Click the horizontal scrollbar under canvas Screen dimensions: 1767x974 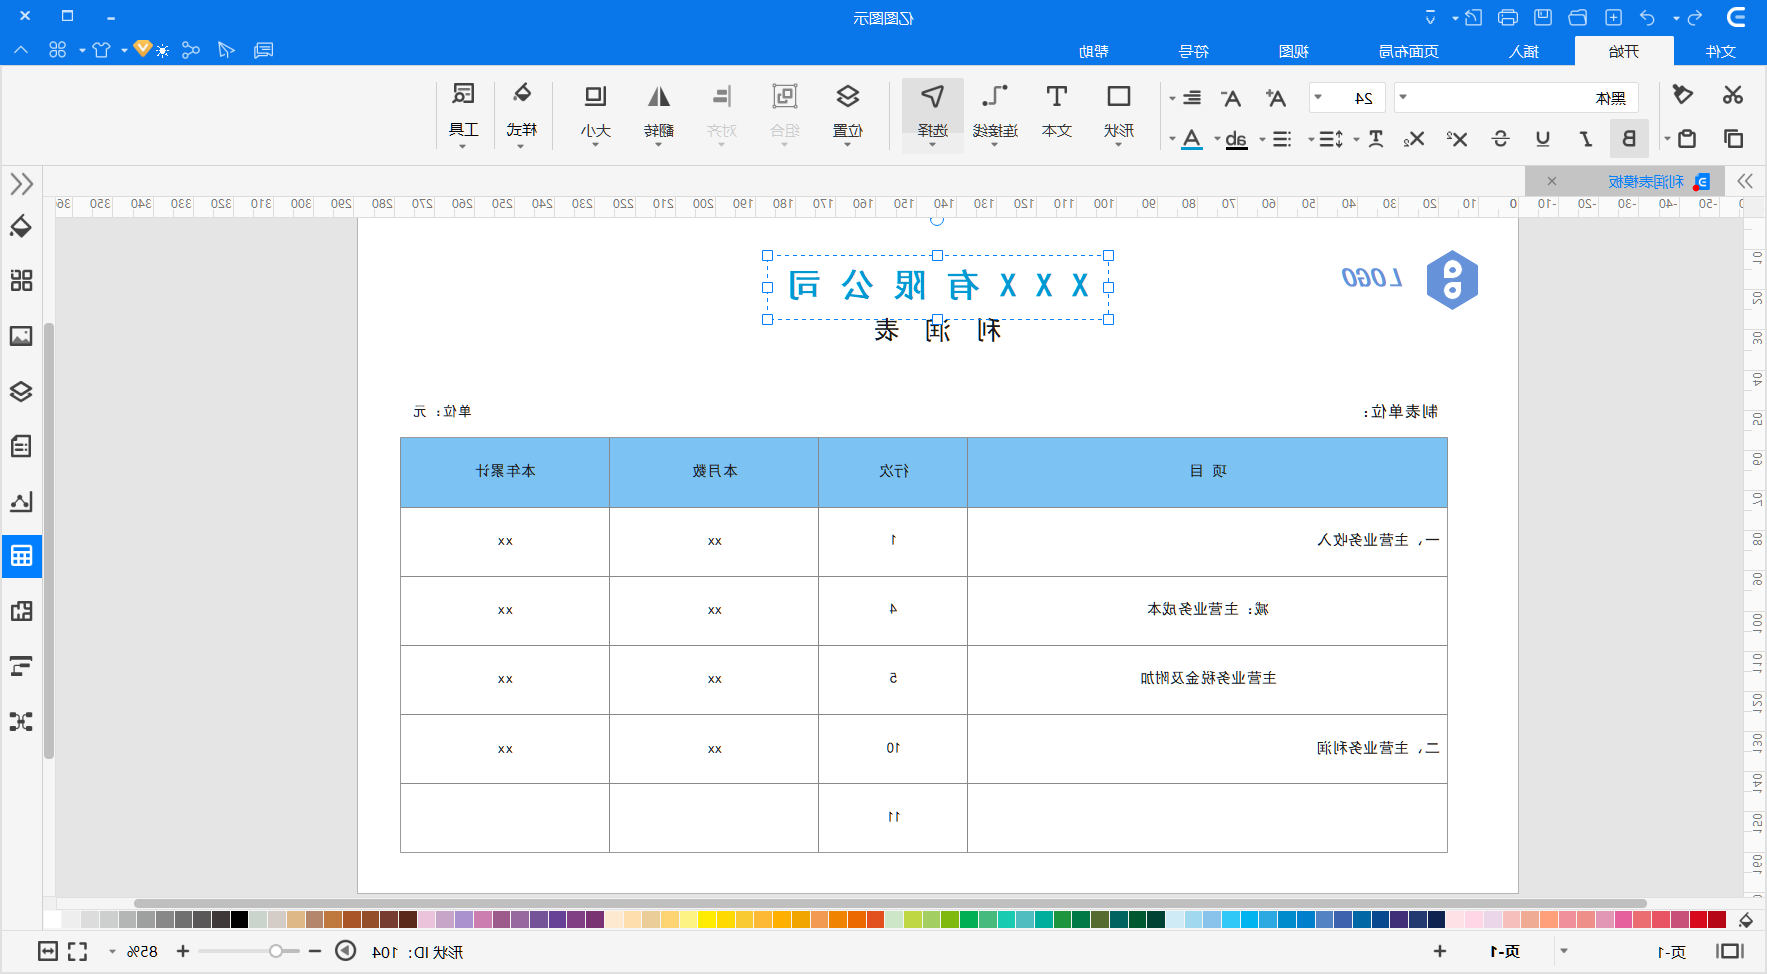tap(890, 903)
